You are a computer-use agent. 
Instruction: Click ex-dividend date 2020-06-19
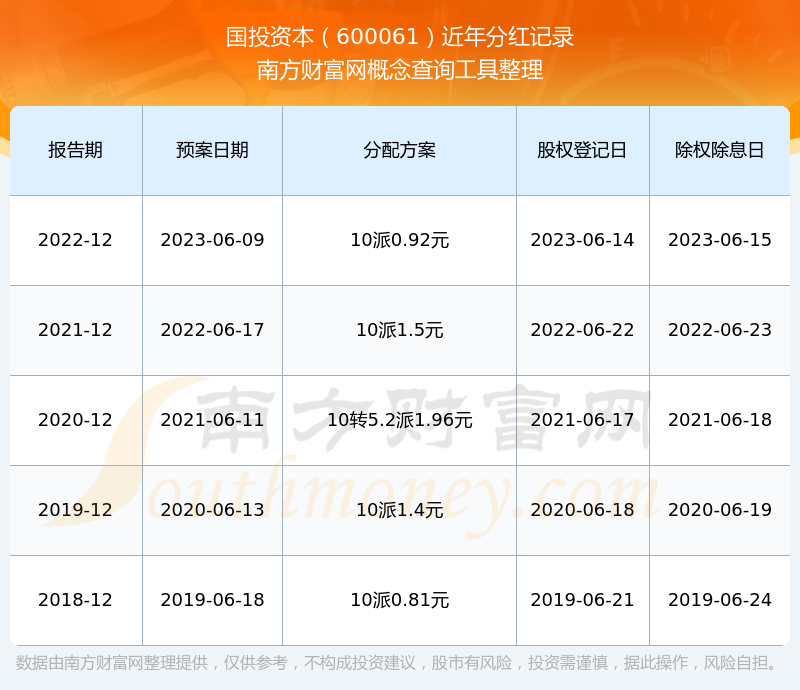[719, 509]
